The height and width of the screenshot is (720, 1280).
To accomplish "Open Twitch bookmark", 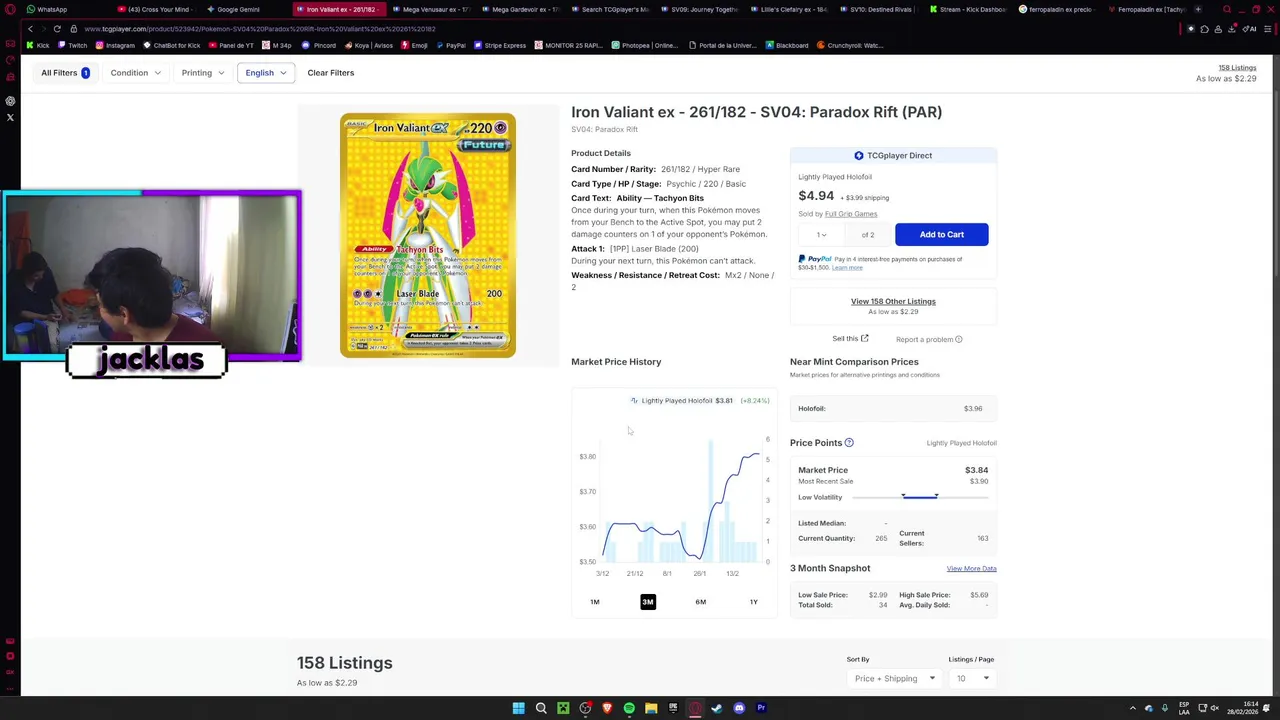I will [72, 45].
